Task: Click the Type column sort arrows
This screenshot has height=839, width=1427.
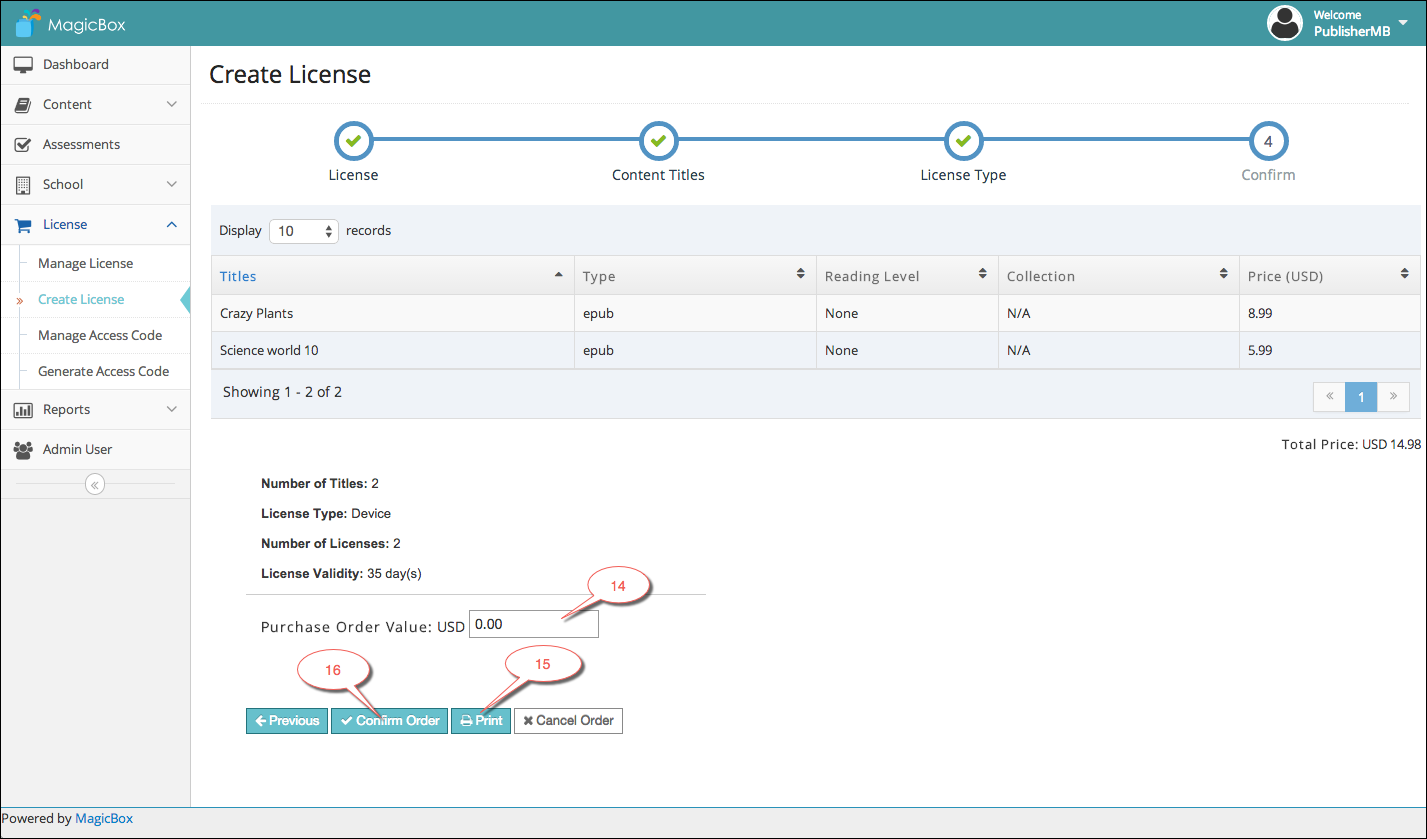Action: [x=800, y=273]
